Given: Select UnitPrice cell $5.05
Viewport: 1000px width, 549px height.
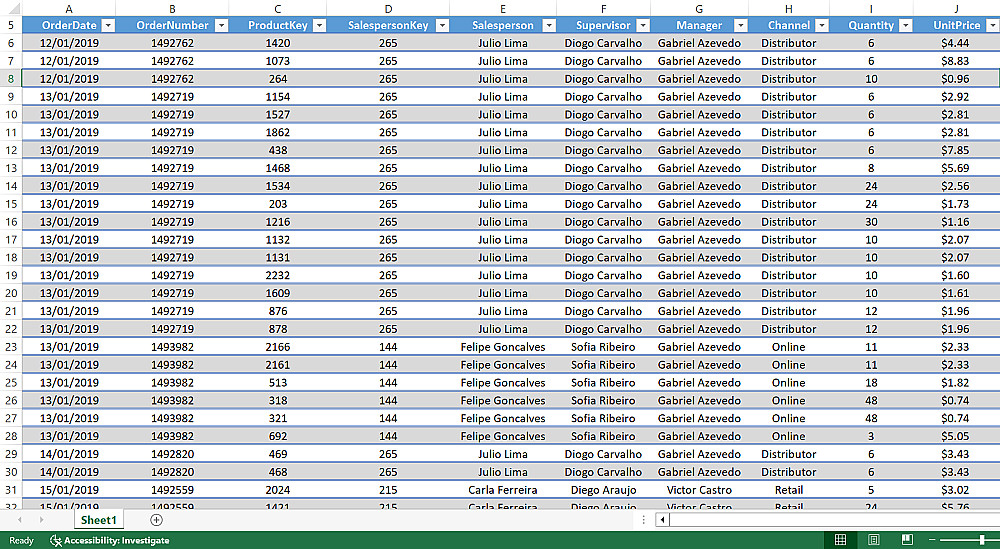Looking at the screenshot, I should (x=956, y=436).
